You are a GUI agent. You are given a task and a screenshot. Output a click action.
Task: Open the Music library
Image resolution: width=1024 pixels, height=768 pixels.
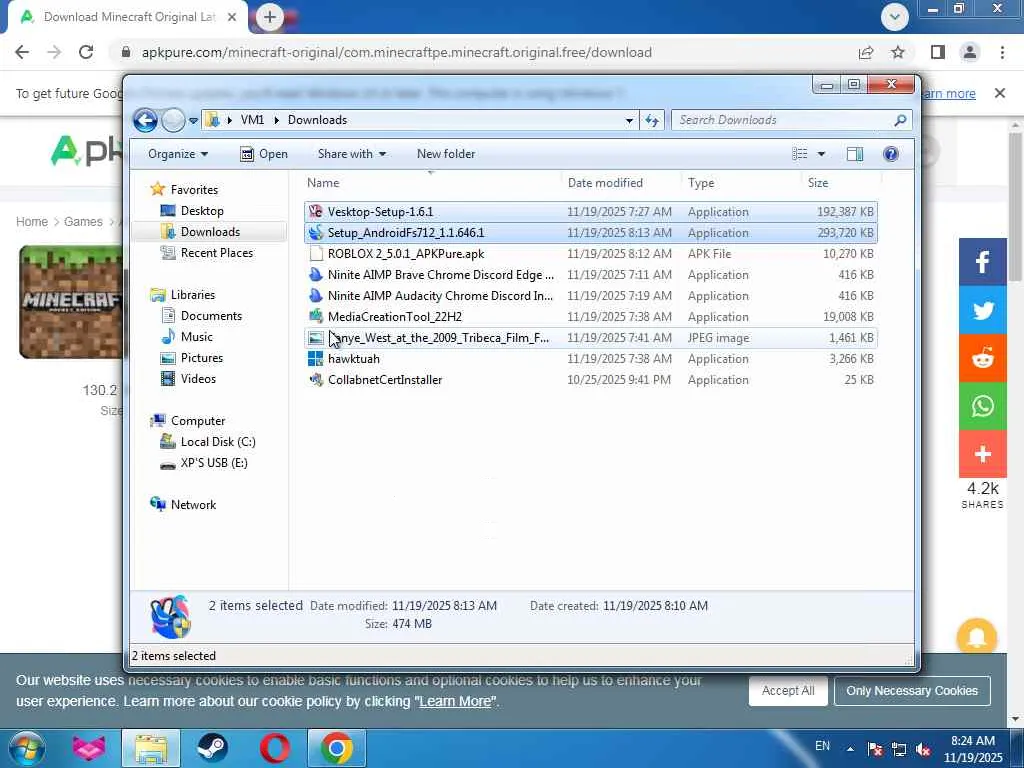[x=197, y=337]
